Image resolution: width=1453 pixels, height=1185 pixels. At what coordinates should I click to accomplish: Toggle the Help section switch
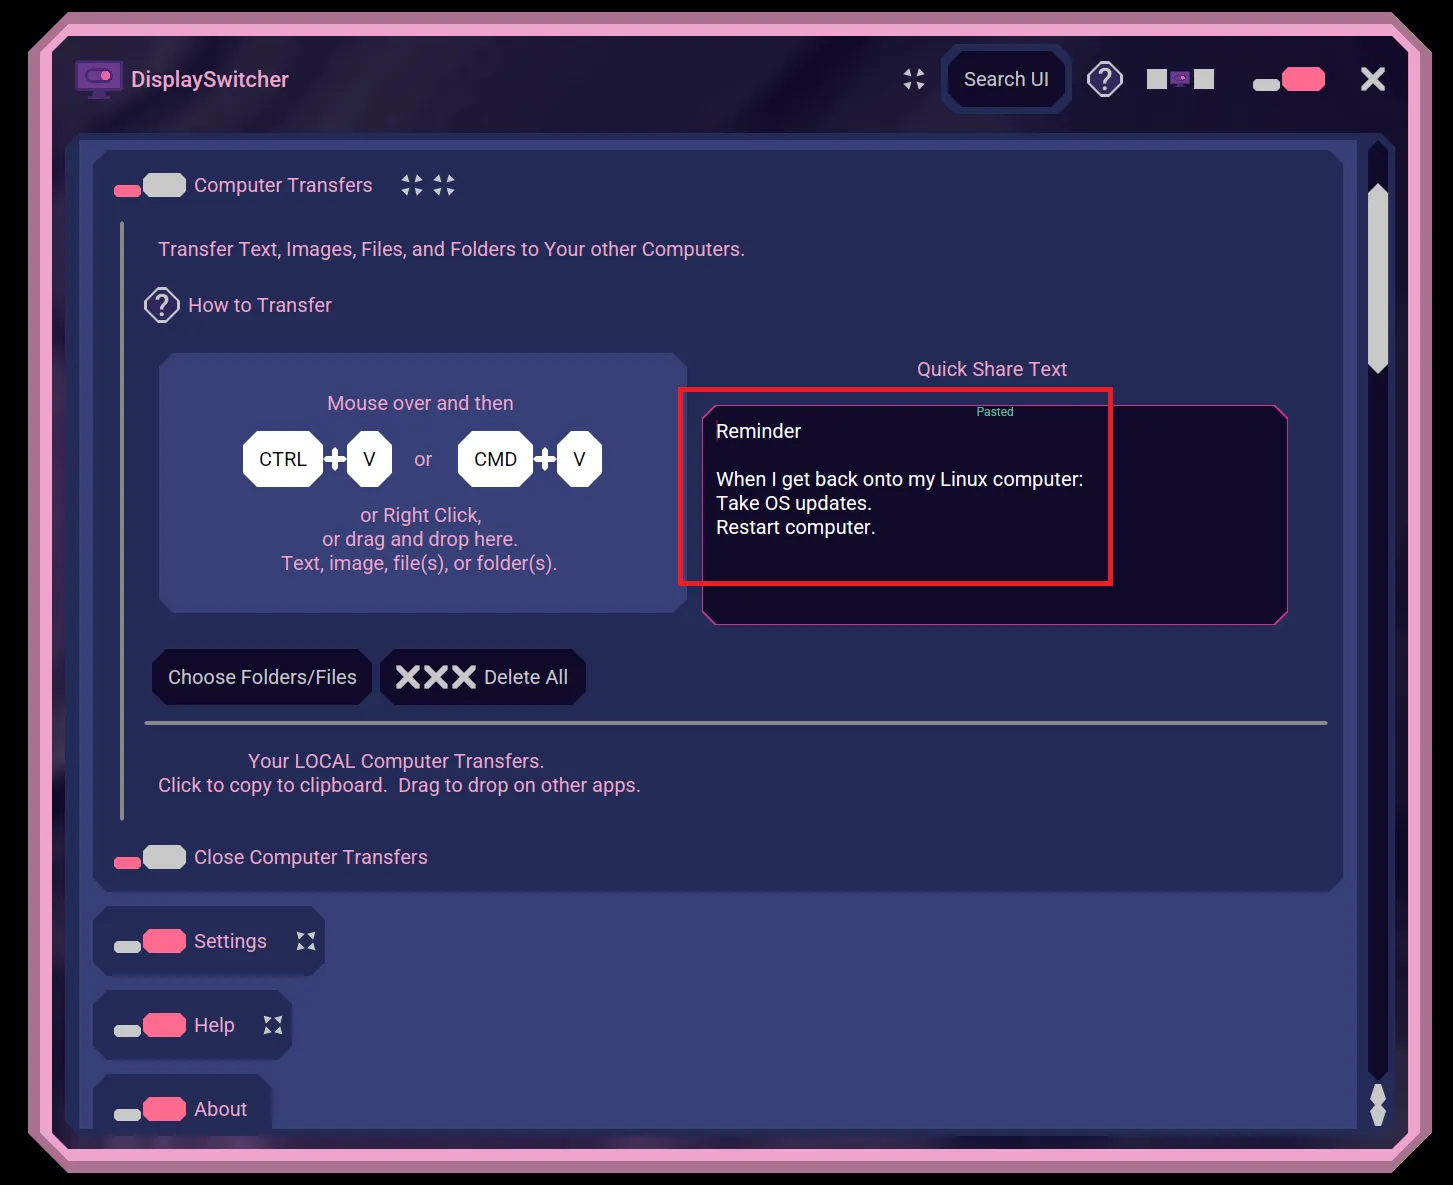tap(150, 1026)
